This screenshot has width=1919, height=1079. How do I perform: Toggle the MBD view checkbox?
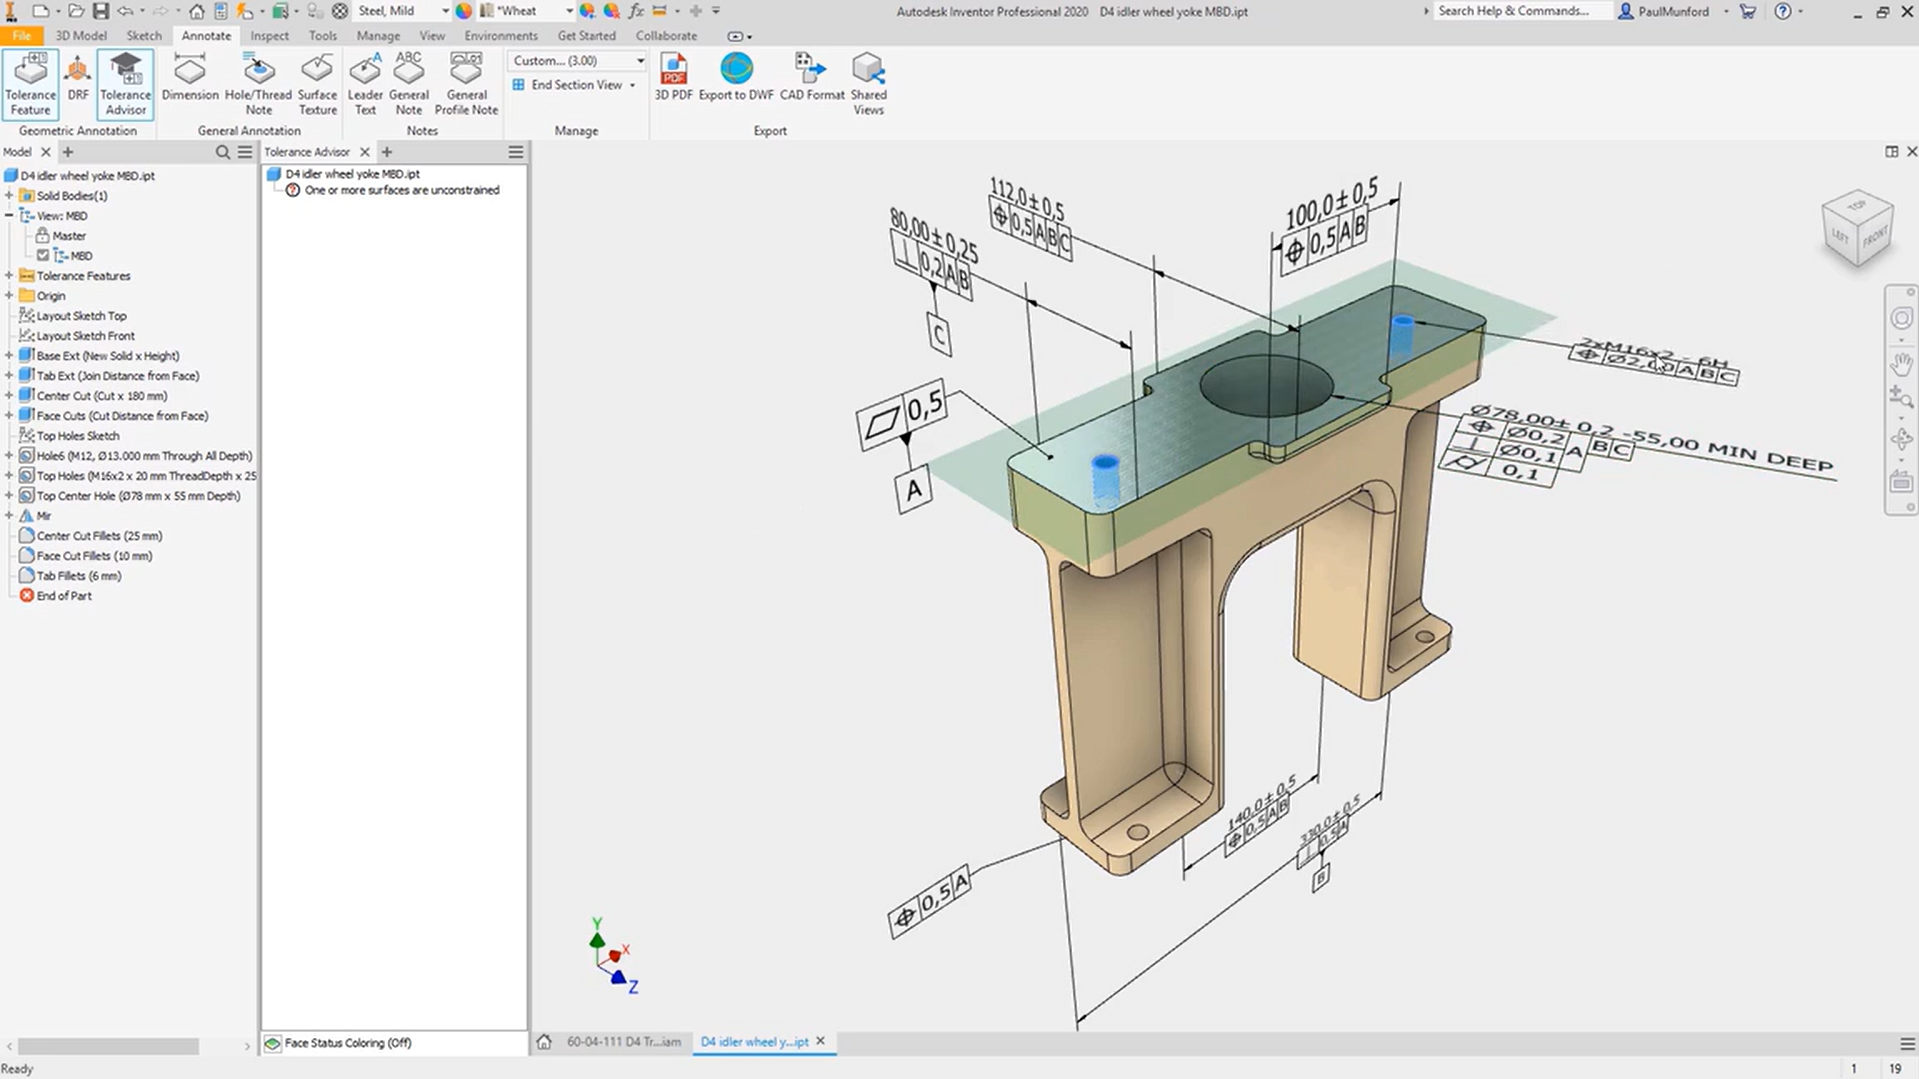(x=43, y=256)
